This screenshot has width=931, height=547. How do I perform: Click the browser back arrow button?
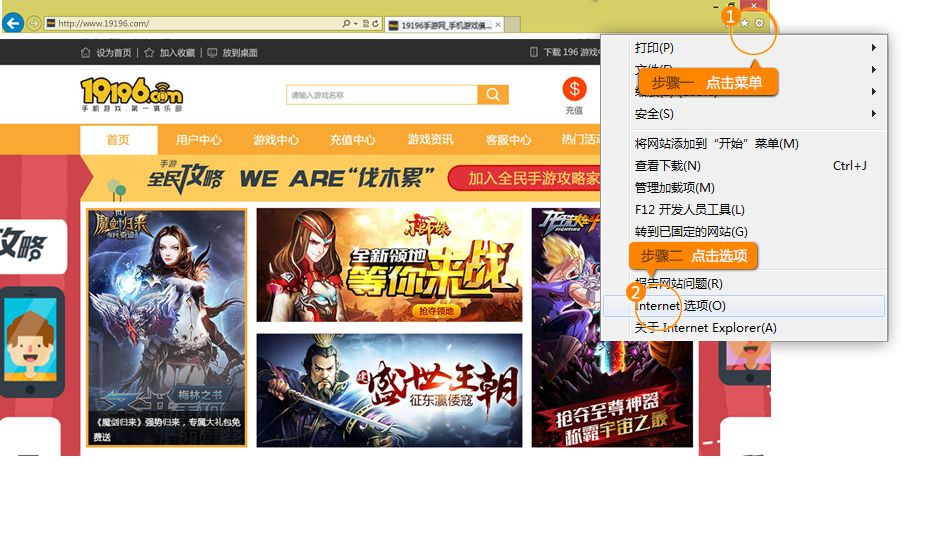pyautogui.click(x=12, y=23)
